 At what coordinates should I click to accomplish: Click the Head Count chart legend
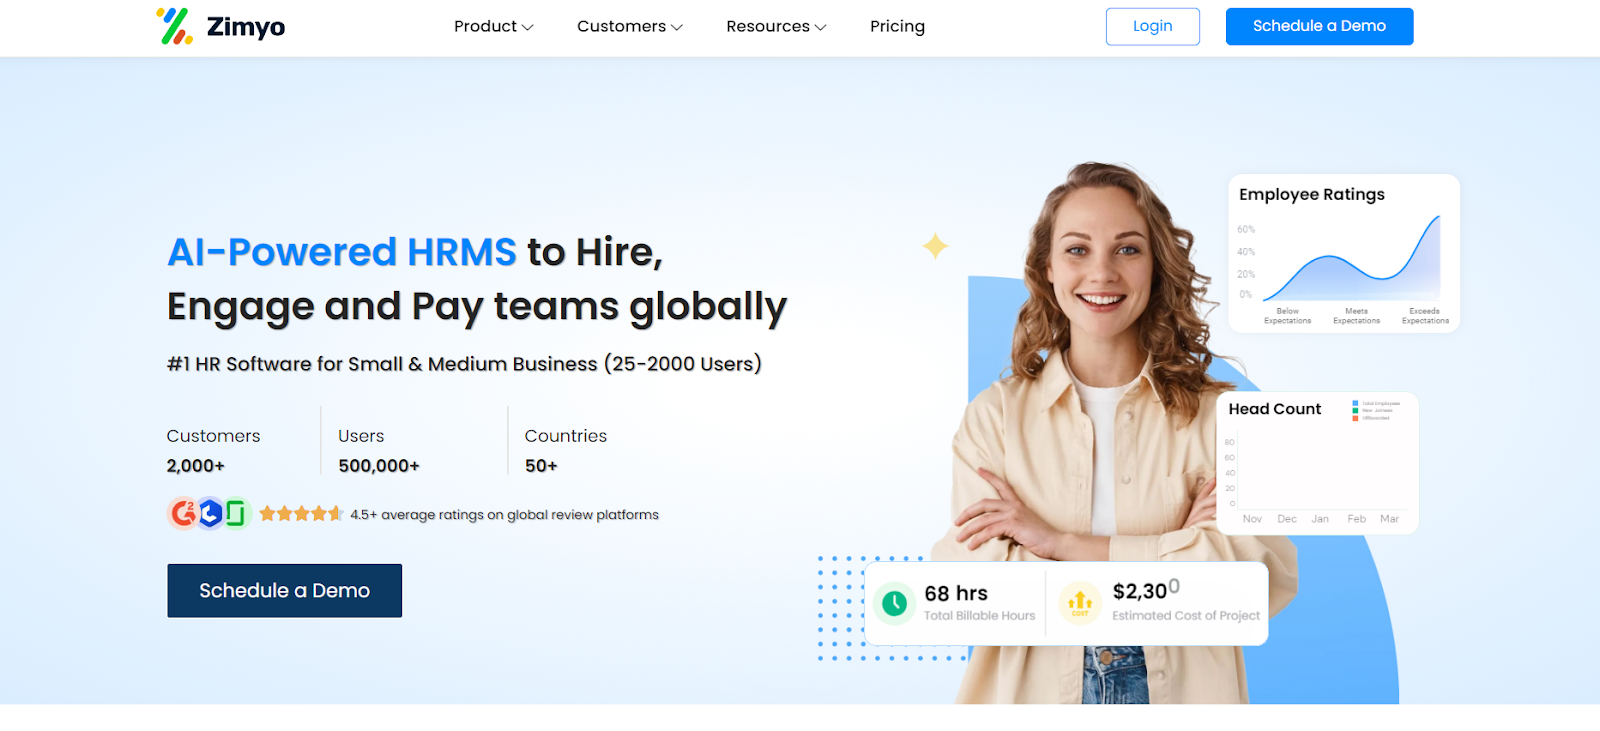coord(1377,410)
